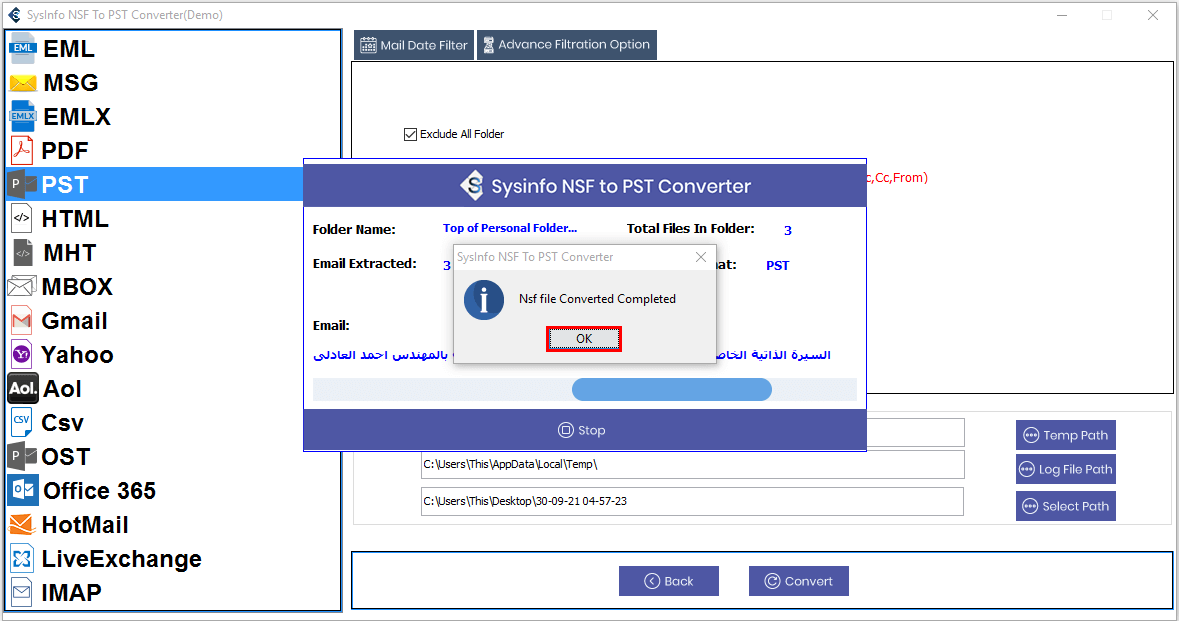This screenshot has height=621, width=1179.
Task: Click the 'Top of Personal Folder...' value
Action: point(510,228)
